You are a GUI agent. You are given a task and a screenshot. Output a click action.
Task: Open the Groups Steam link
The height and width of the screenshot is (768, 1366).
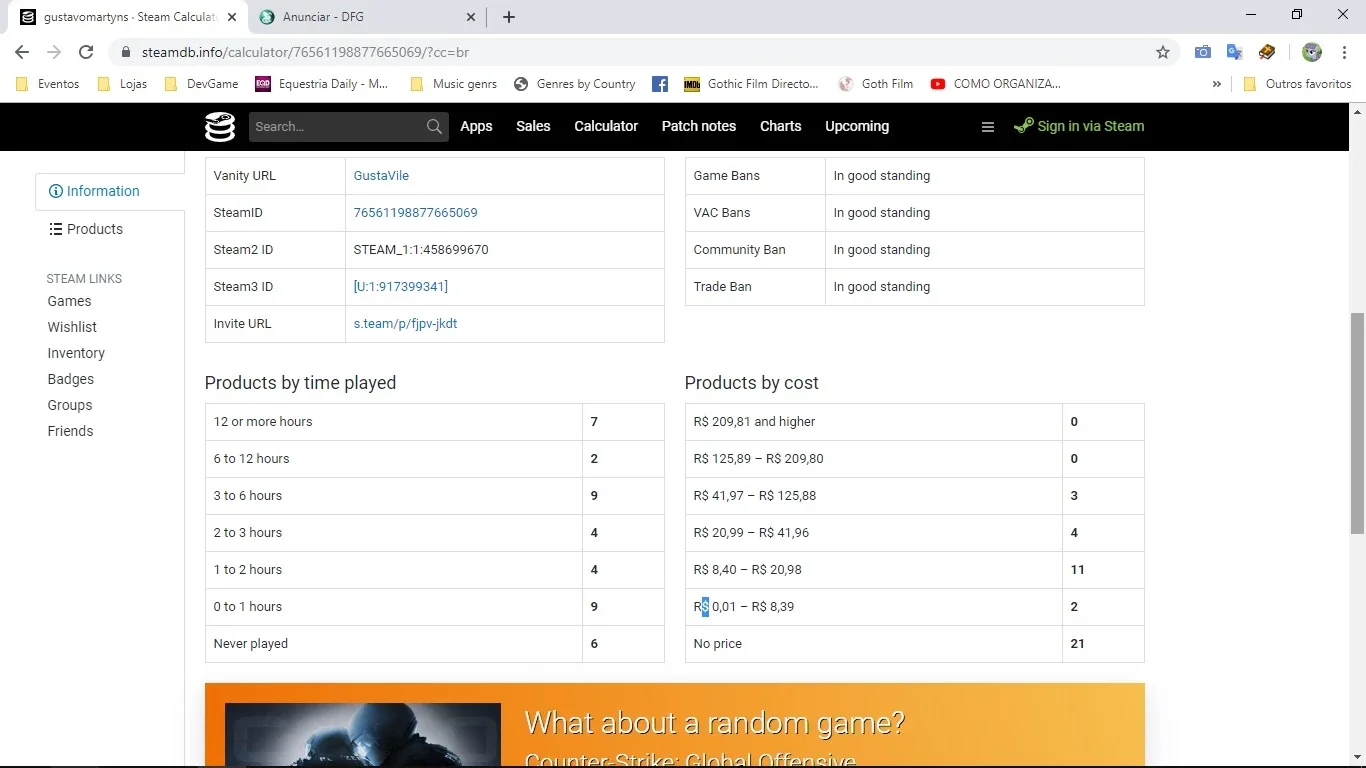[70, 405]
